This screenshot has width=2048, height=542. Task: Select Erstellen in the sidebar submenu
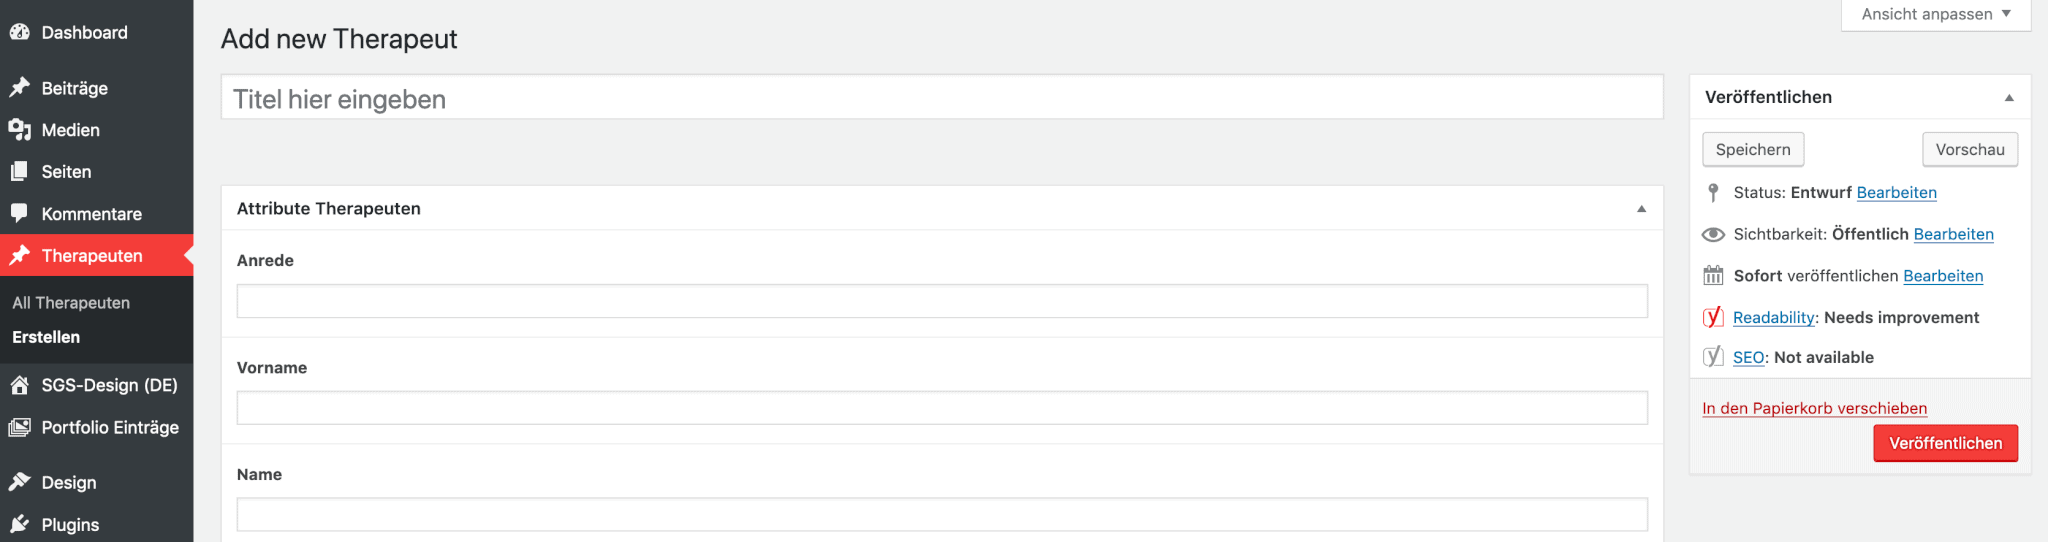(46, 337)
